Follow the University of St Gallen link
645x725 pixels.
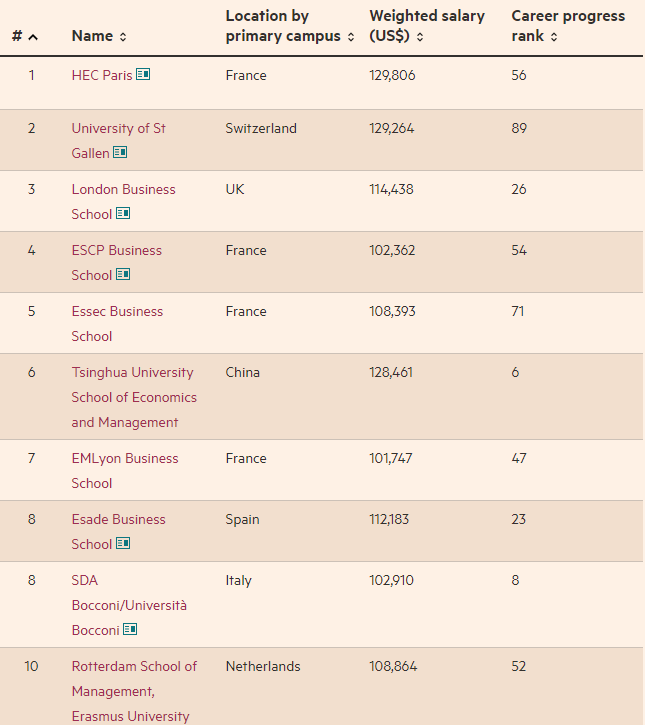(x=118, y=129)
